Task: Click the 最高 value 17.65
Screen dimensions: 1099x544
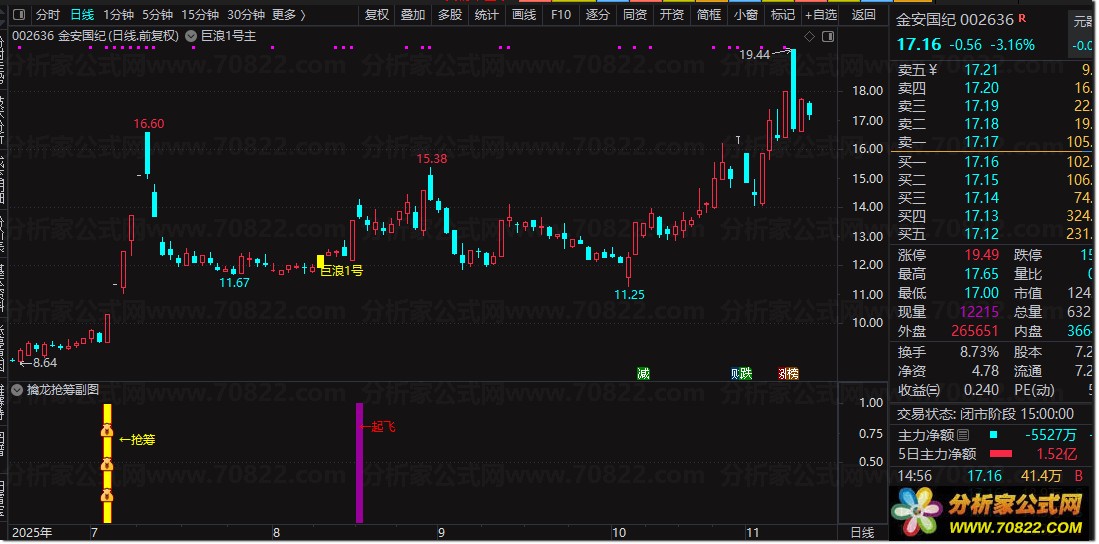Action: click(x=981, y=274)
